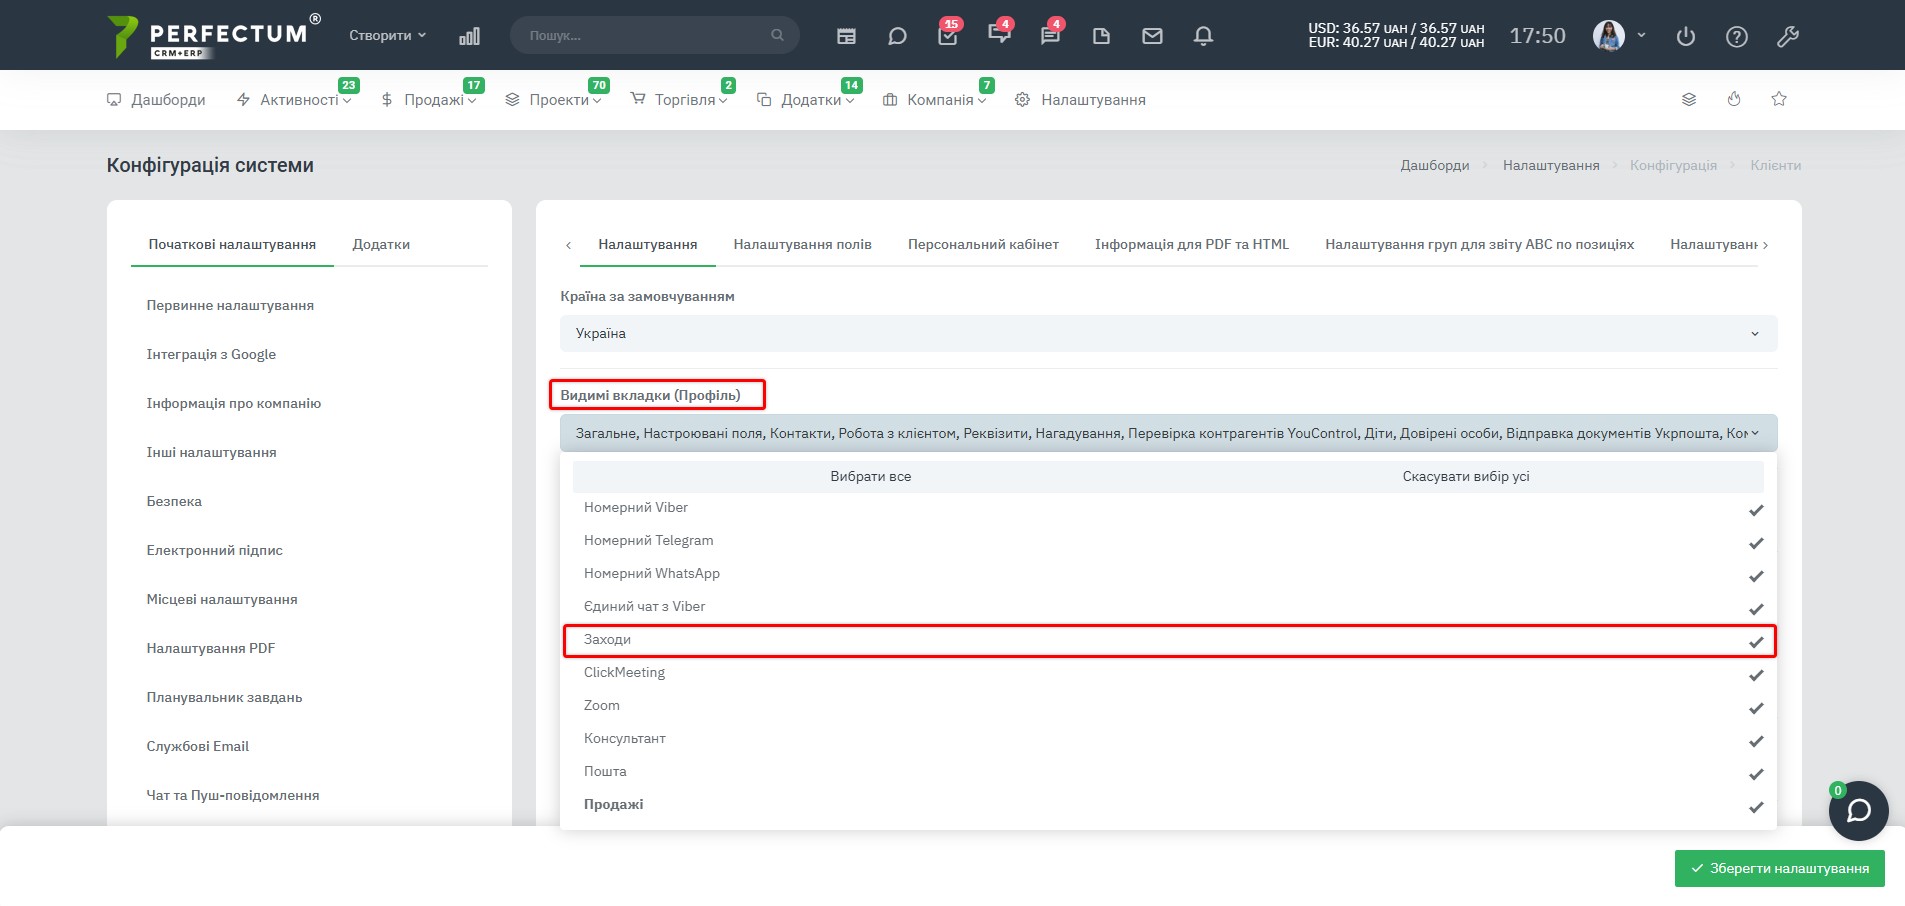Image resolution: width=1905 pixels, height=906 pixels.
Task: Open Інтеграція з Google settings
Action: pyautogui.click(x=211, y=355)
